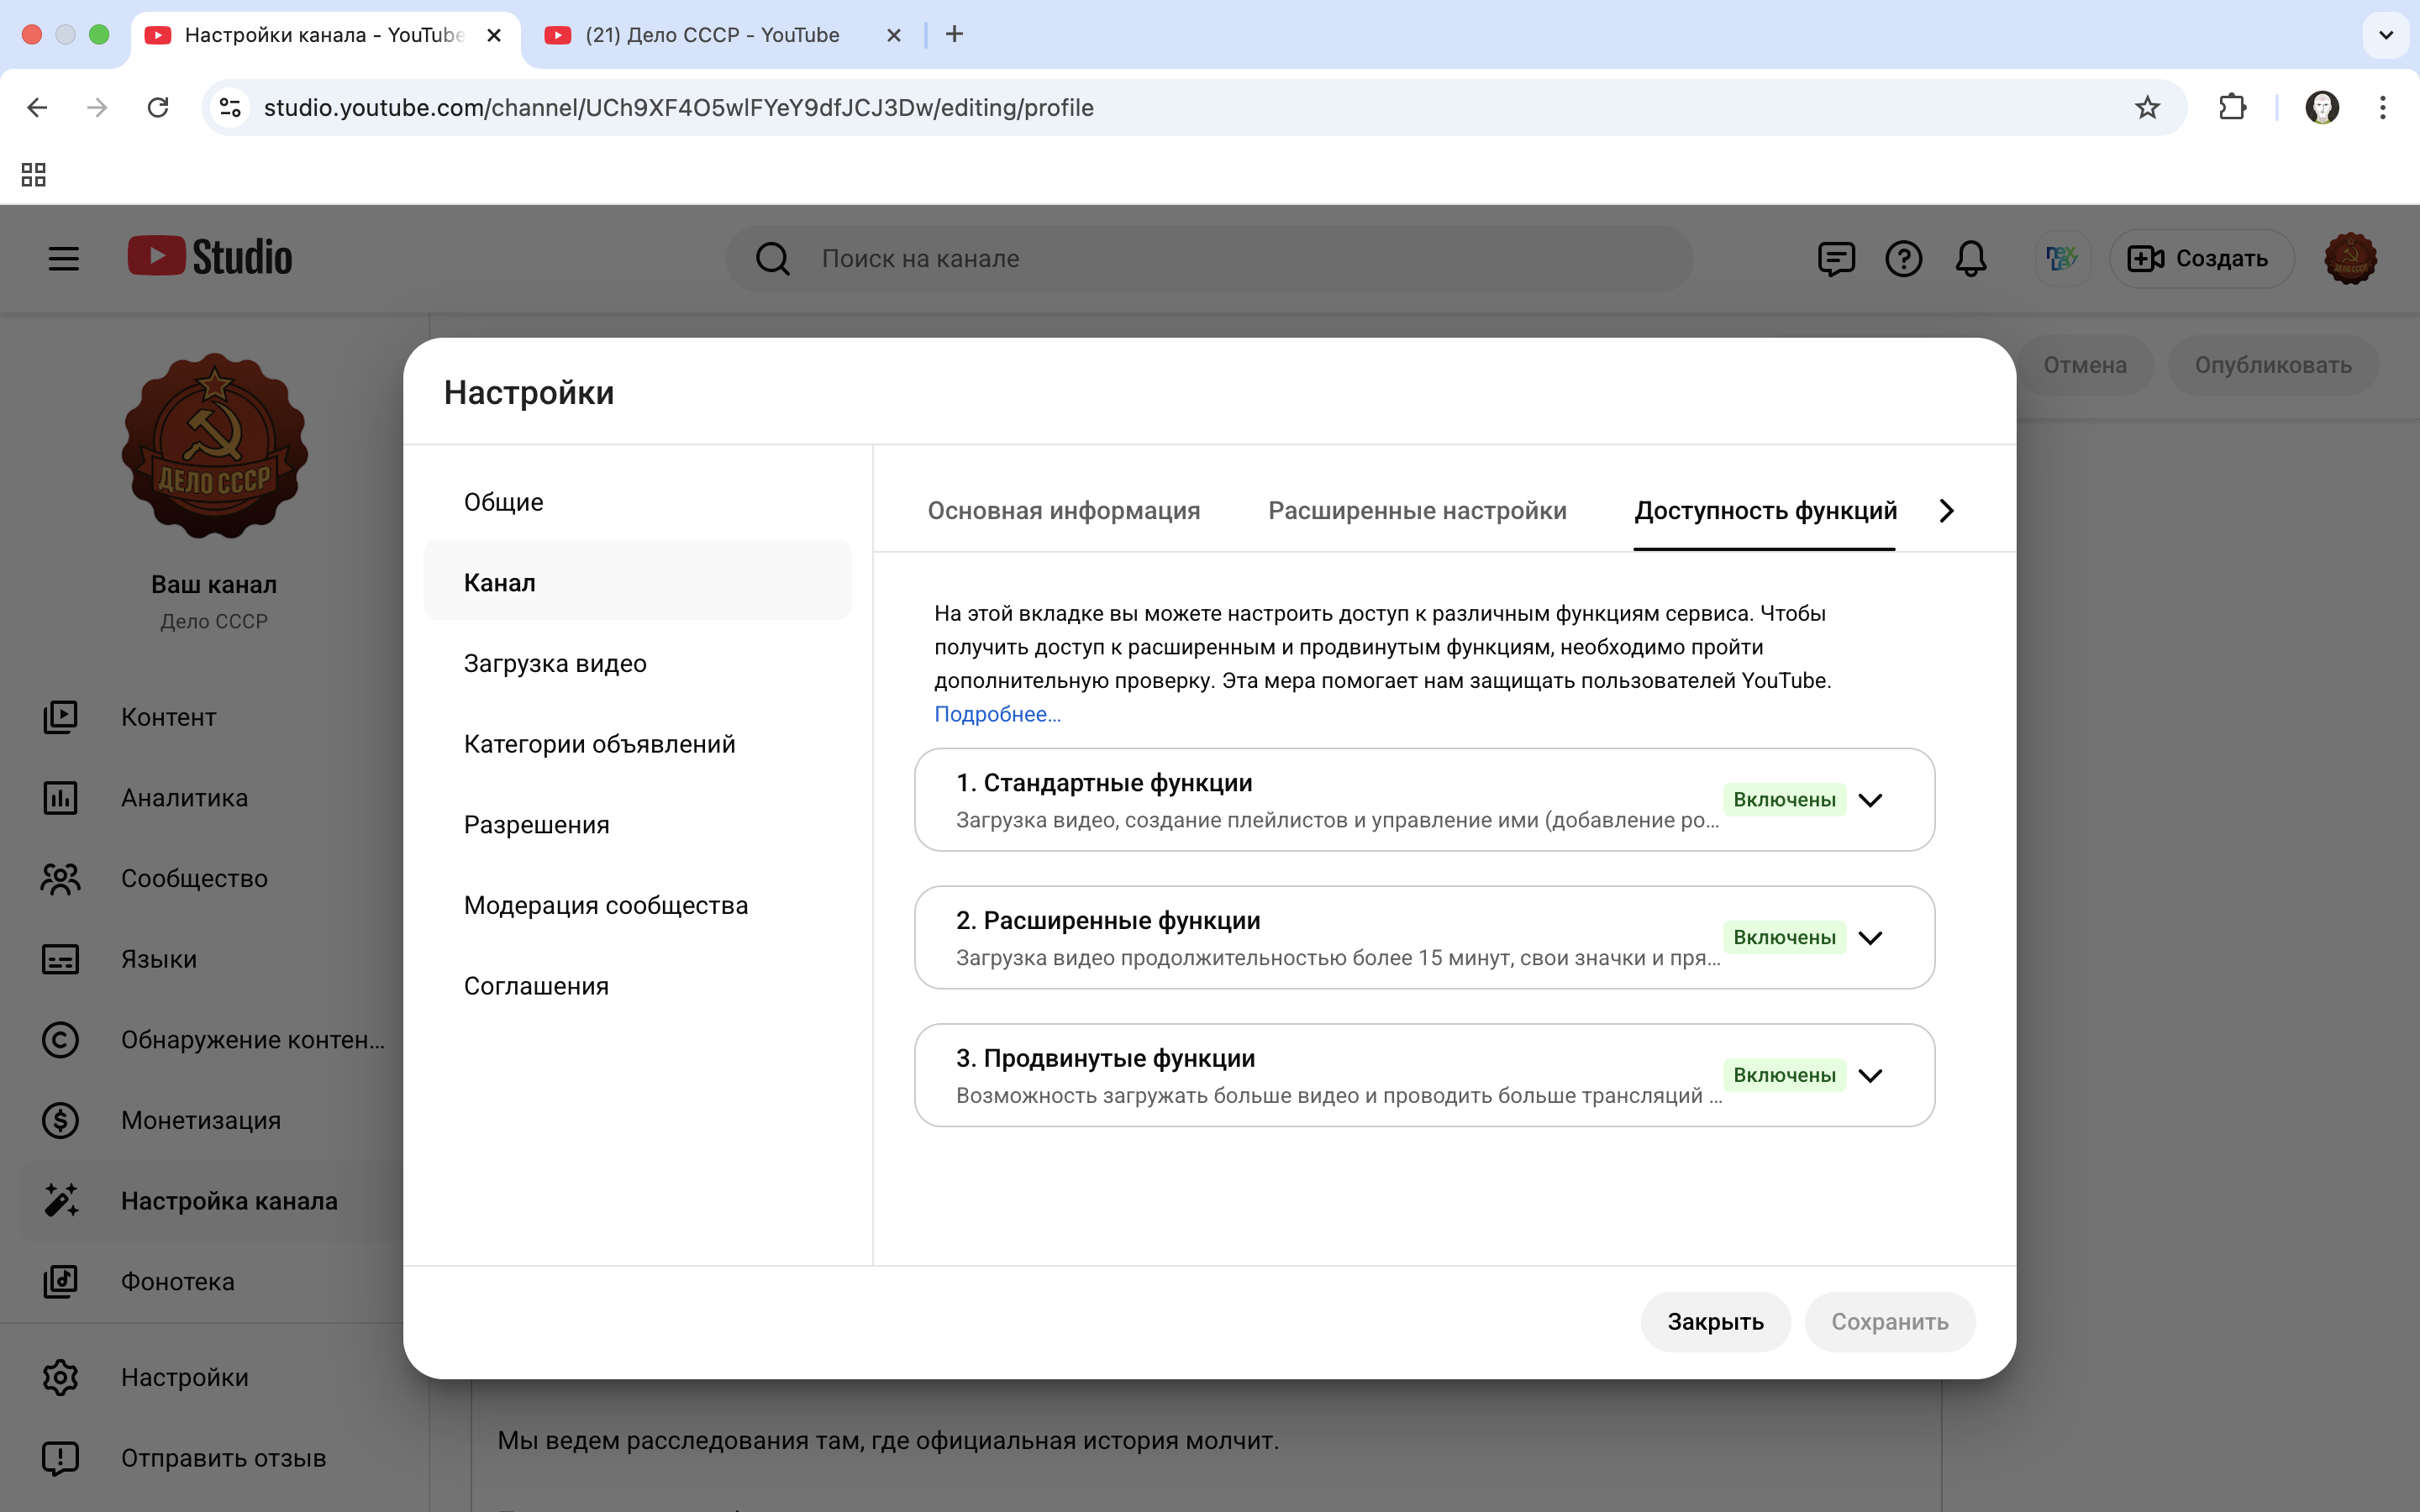The height and width of the screenshot is (1512, 2420).
Task: Click the Audio Library icon
Action: click(60, 1281)
